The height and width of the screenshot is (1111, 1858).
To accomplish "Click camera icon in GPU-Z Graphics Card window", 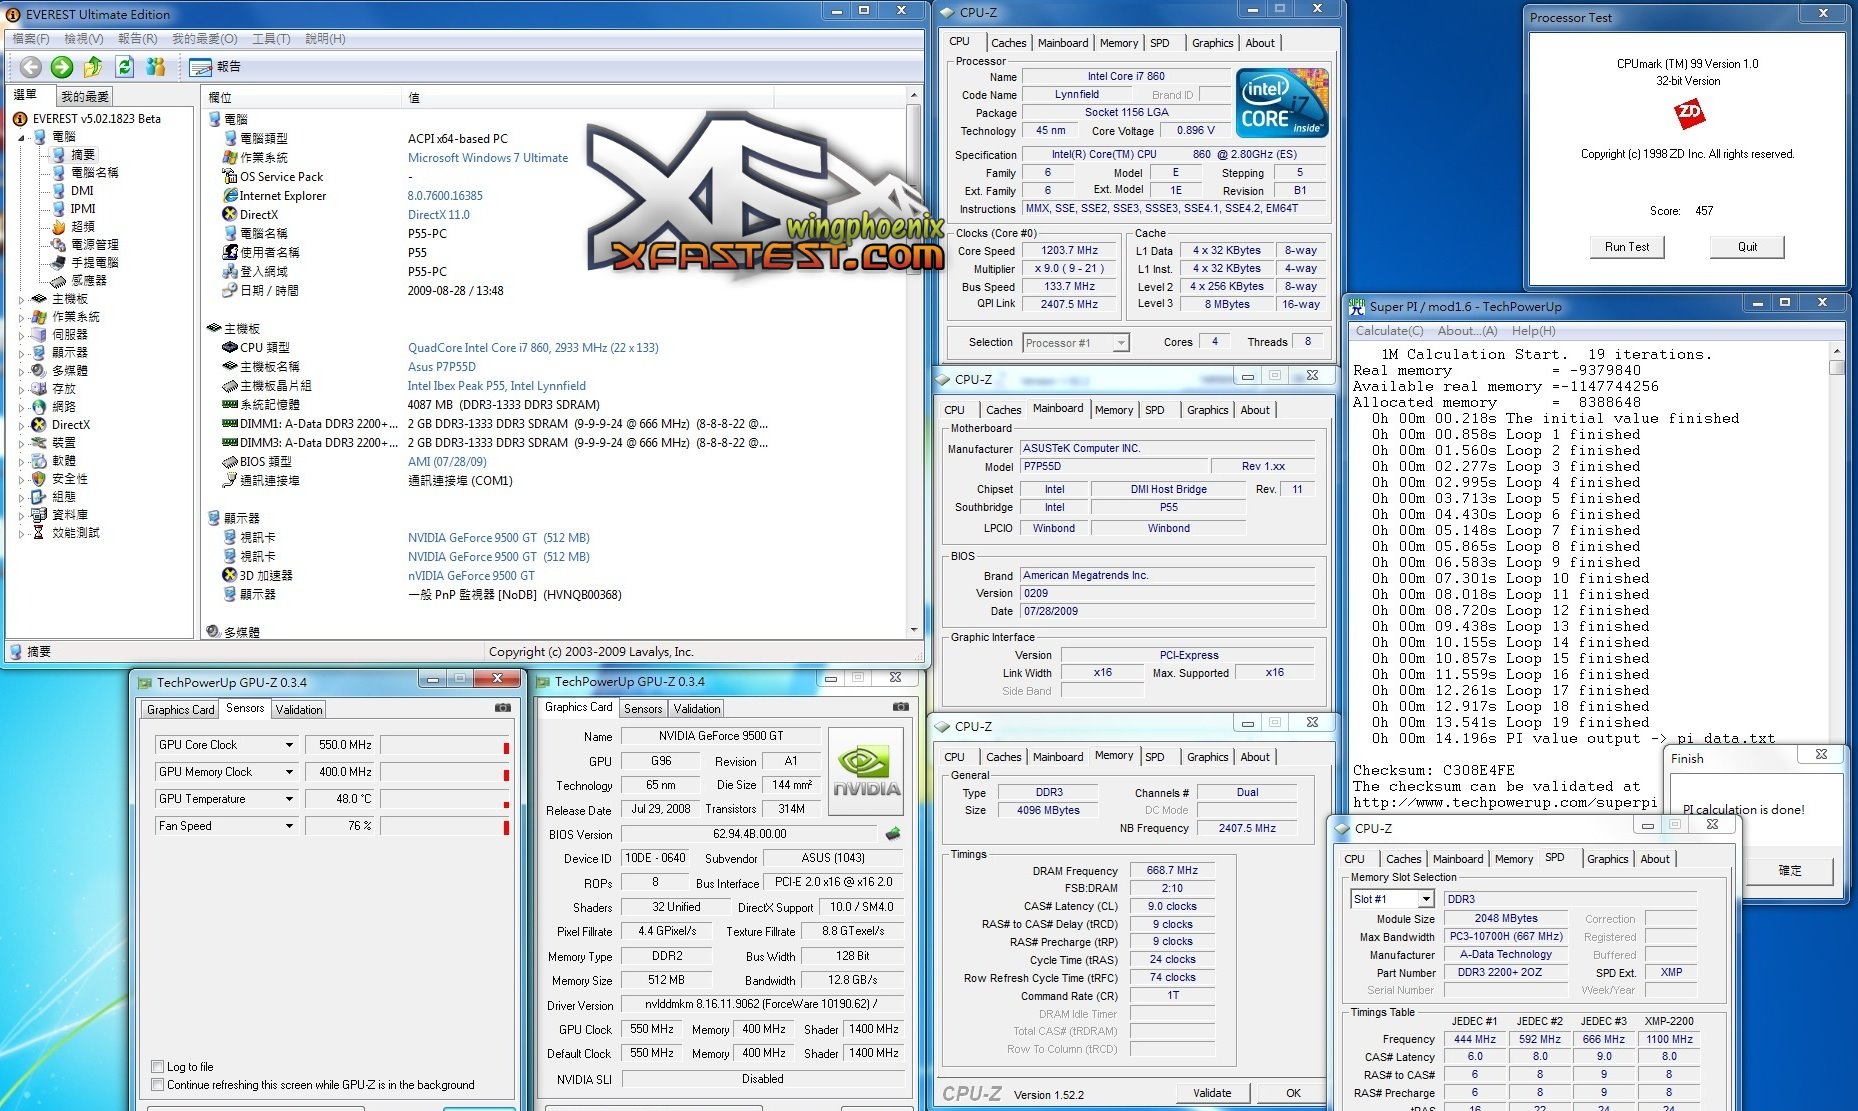I will [901, 707].
